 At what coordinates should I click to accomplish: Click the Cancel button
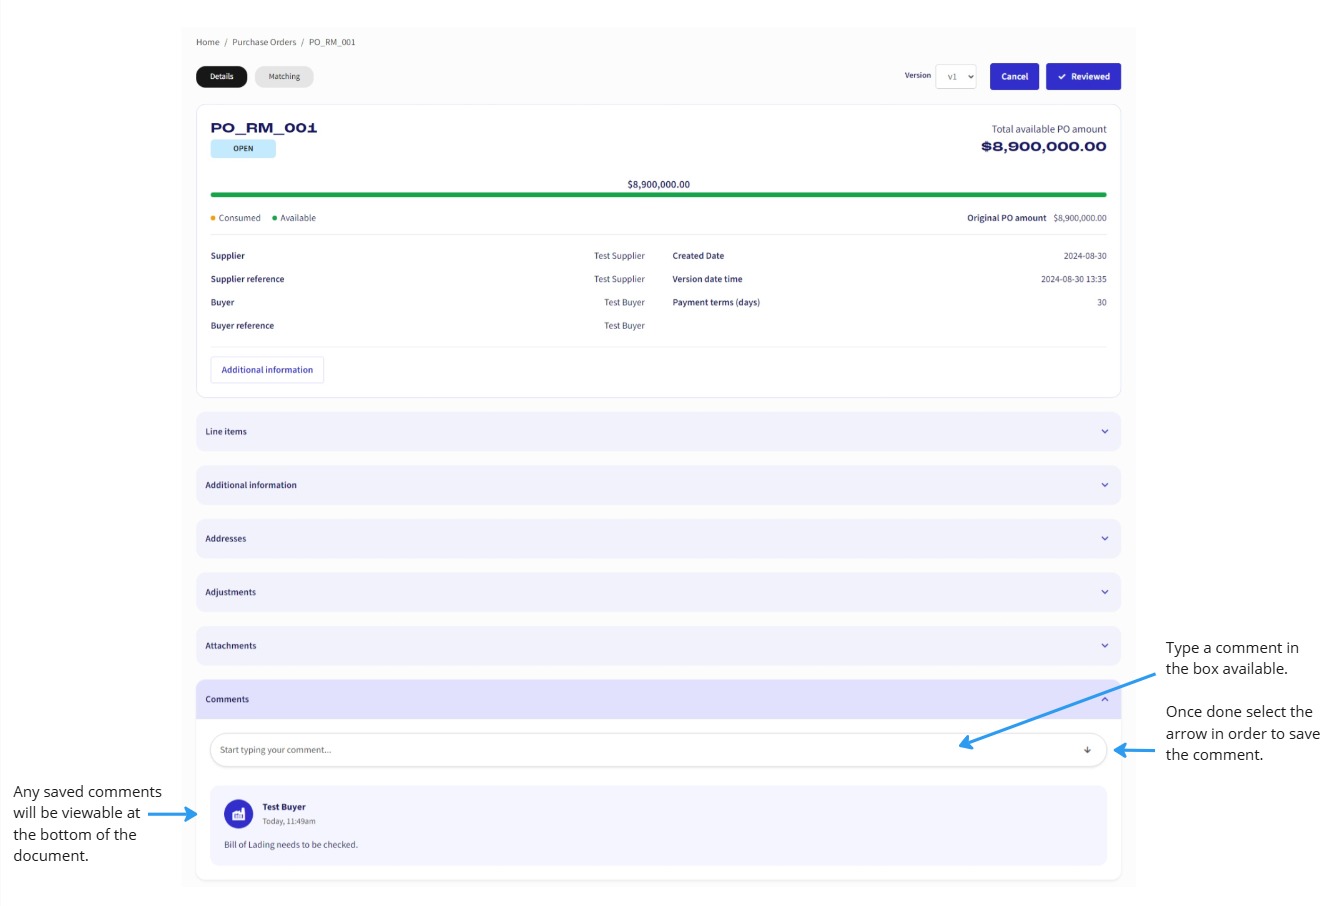tap(1014, 77)
